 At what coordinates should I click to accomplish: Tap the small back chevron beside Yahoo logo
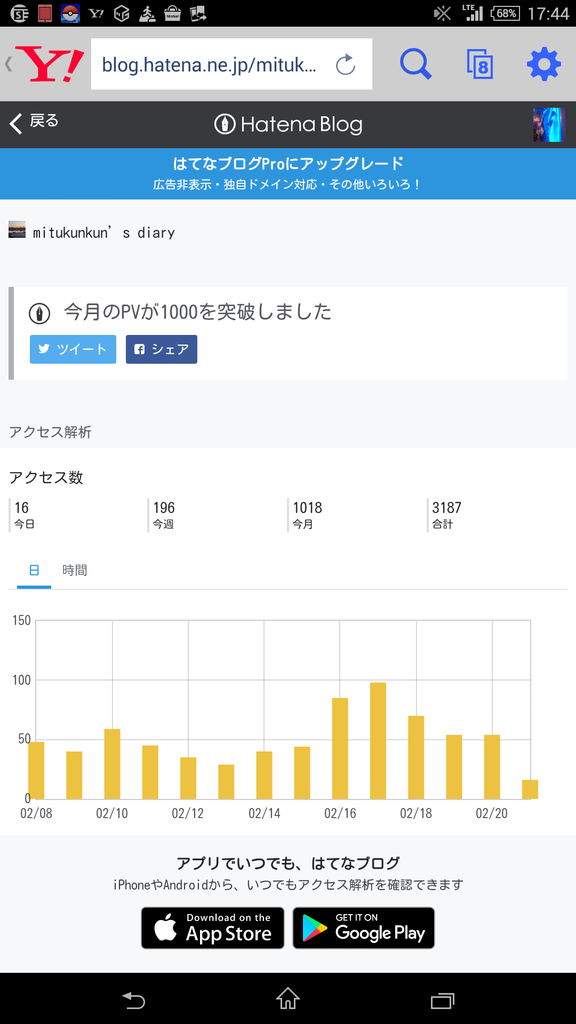[8, 64]
